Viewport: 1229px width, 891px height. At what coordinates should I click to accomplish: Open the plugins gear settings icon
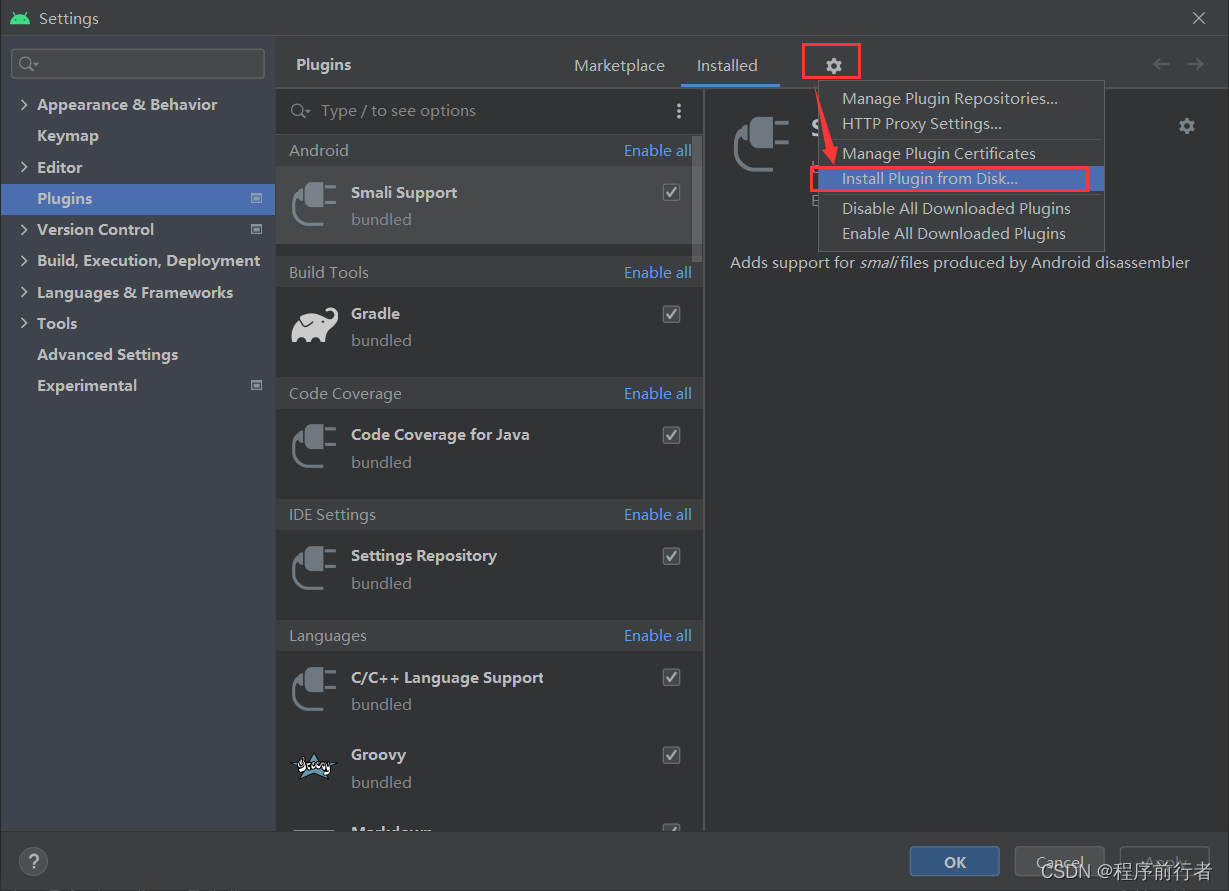[833, 66]
